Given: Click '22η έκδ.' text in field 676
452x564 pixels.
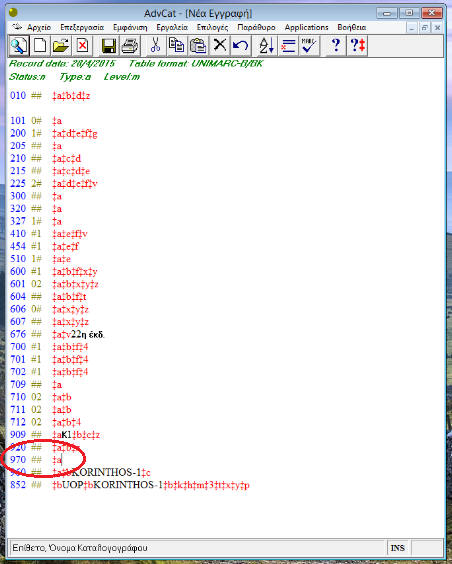Looking at the screenshot, I should click(88, 334).
